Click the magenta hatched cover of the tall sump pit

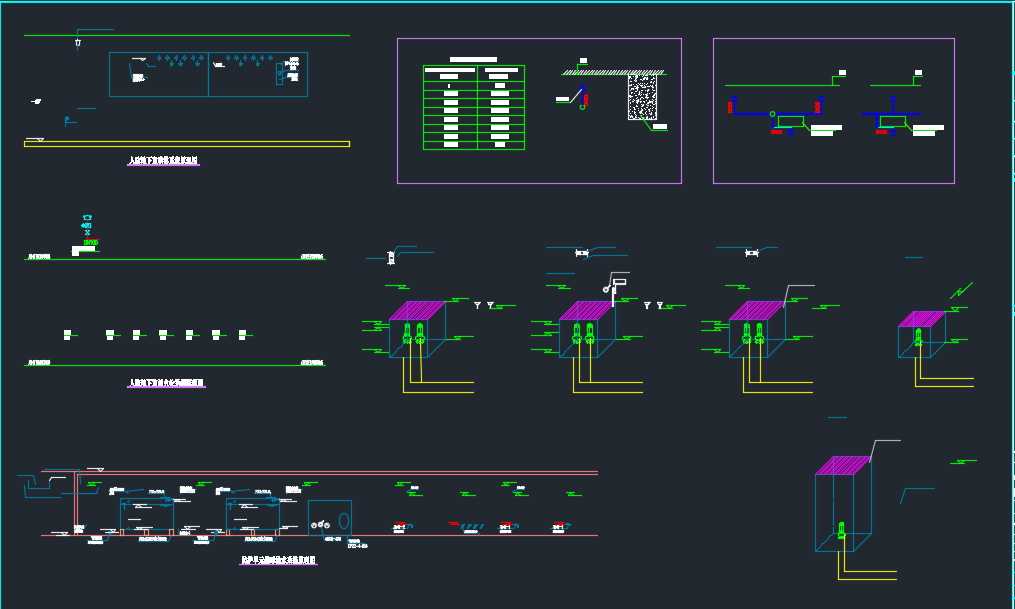click(x=843, y=465)
